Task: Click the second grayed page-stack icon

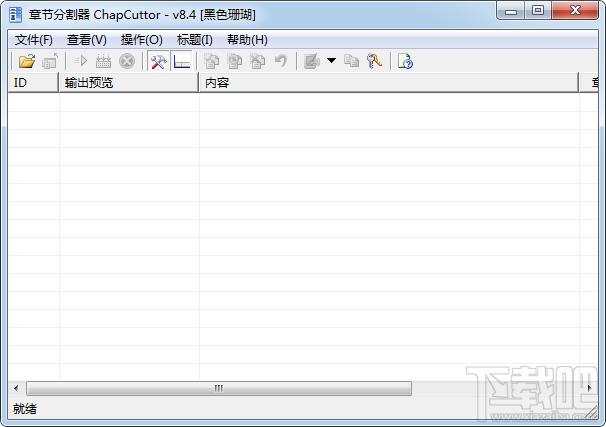Action: click(x=235, y=61)
